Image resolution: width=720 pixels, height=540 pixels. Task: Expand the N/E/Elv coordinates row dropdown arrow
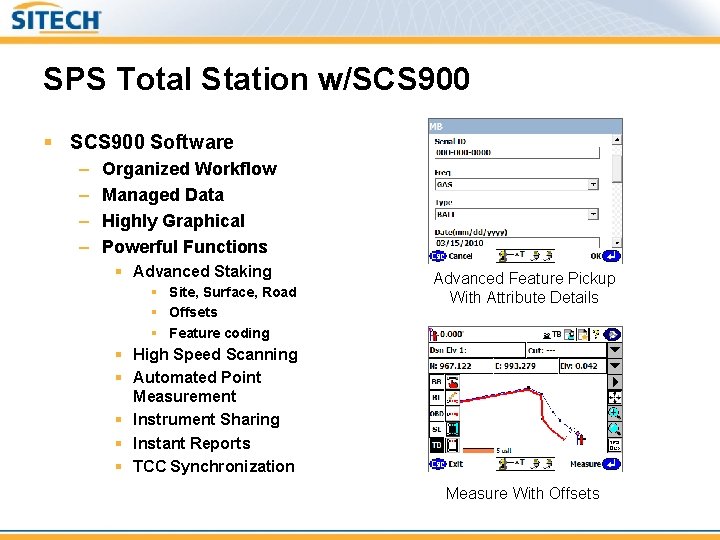[614, 366]
